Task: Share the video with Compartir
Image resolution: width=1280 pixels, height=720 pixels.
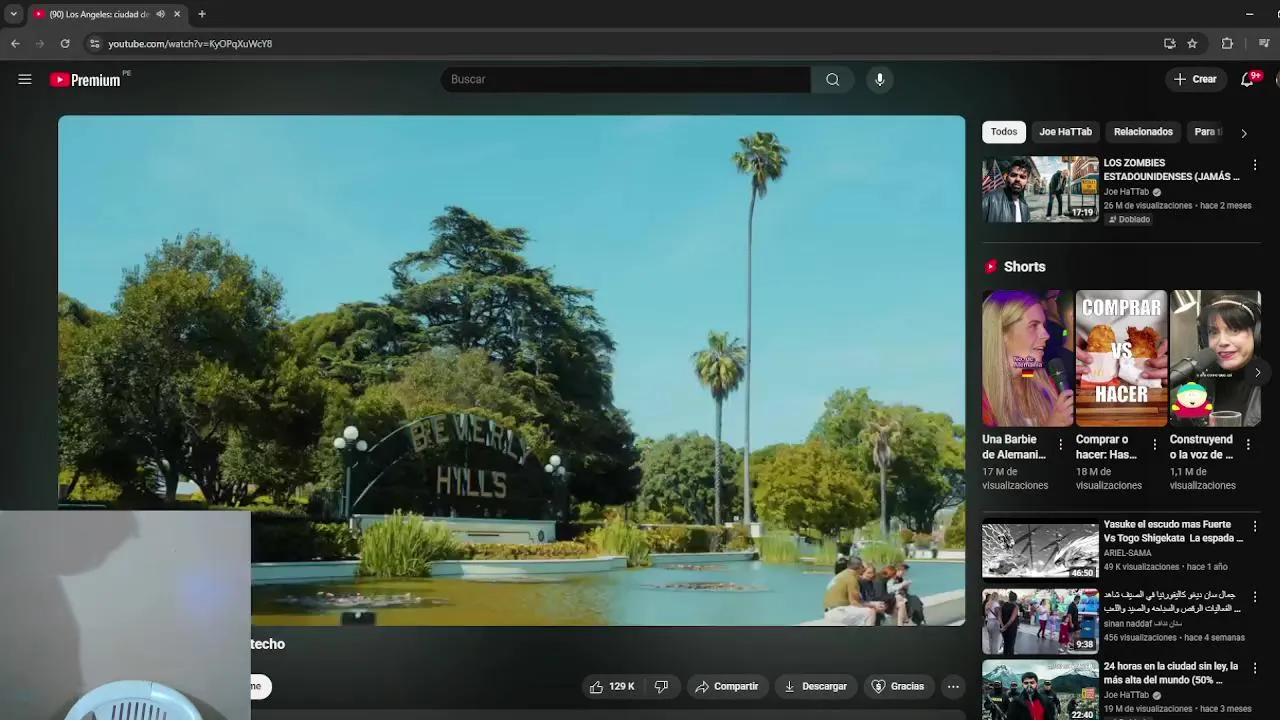Action: [727, 686]
